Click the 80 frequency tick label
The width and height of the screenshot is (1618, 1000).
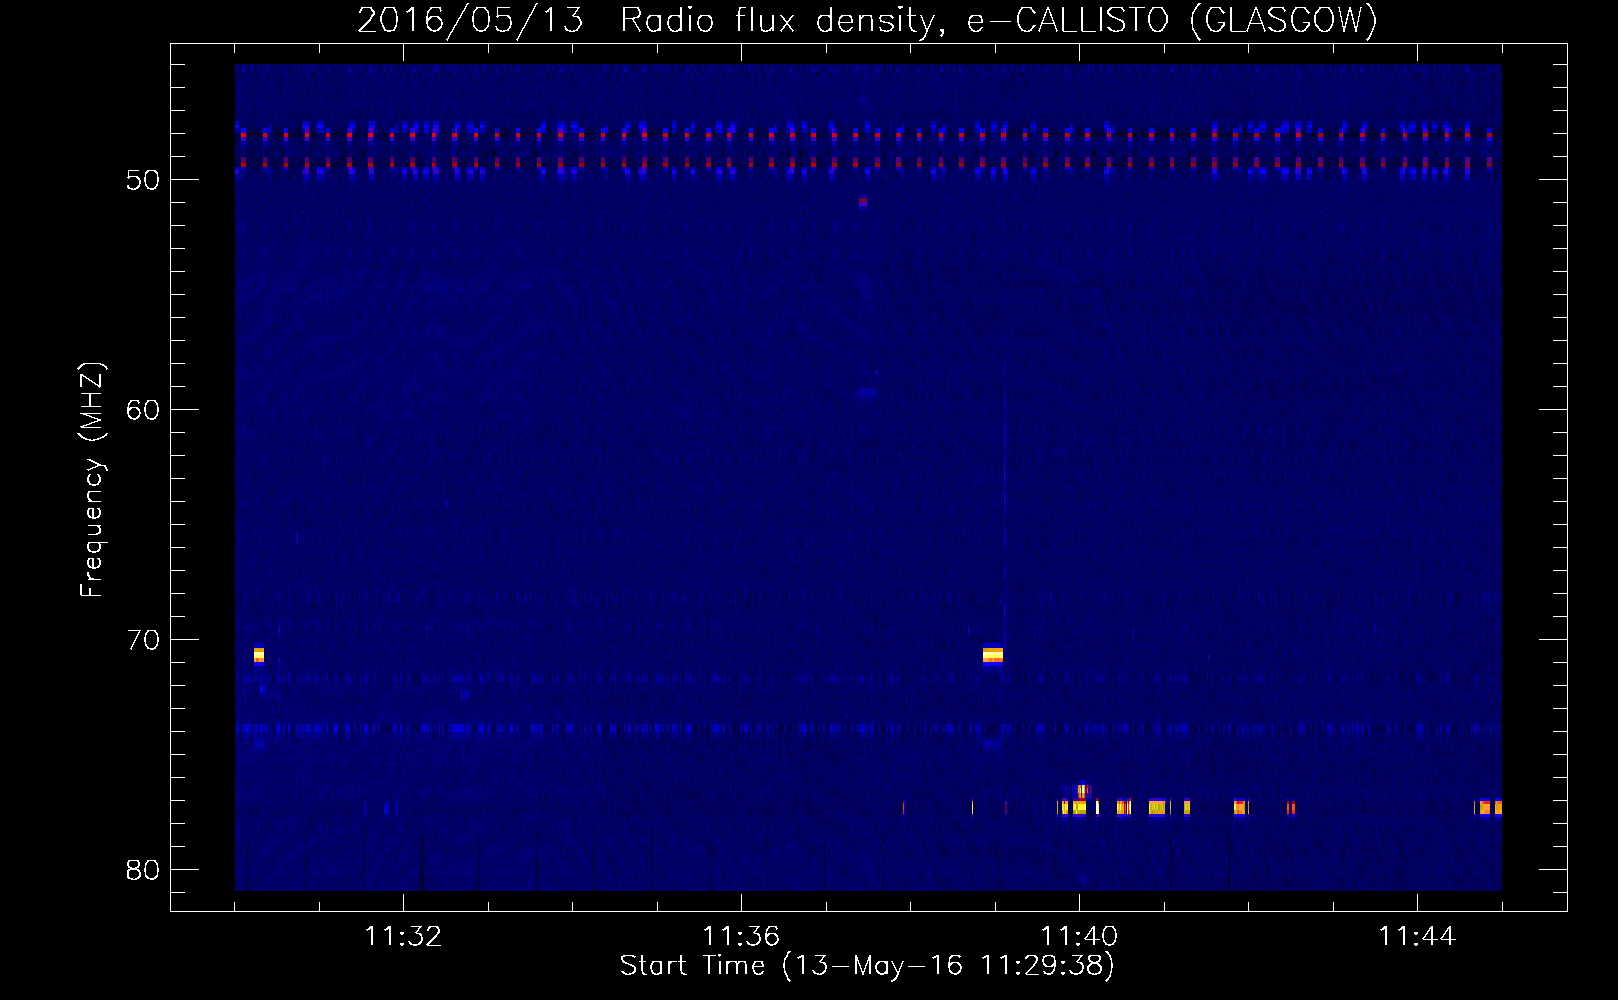143,870
